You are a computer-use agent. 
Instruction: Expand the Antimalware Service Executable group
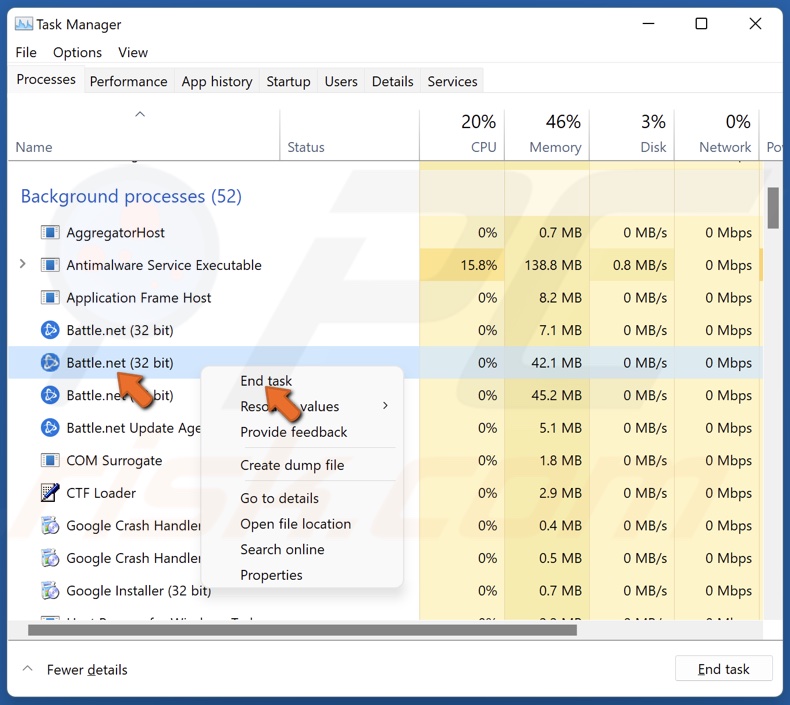pyautogui.click(x=22, y=264)
